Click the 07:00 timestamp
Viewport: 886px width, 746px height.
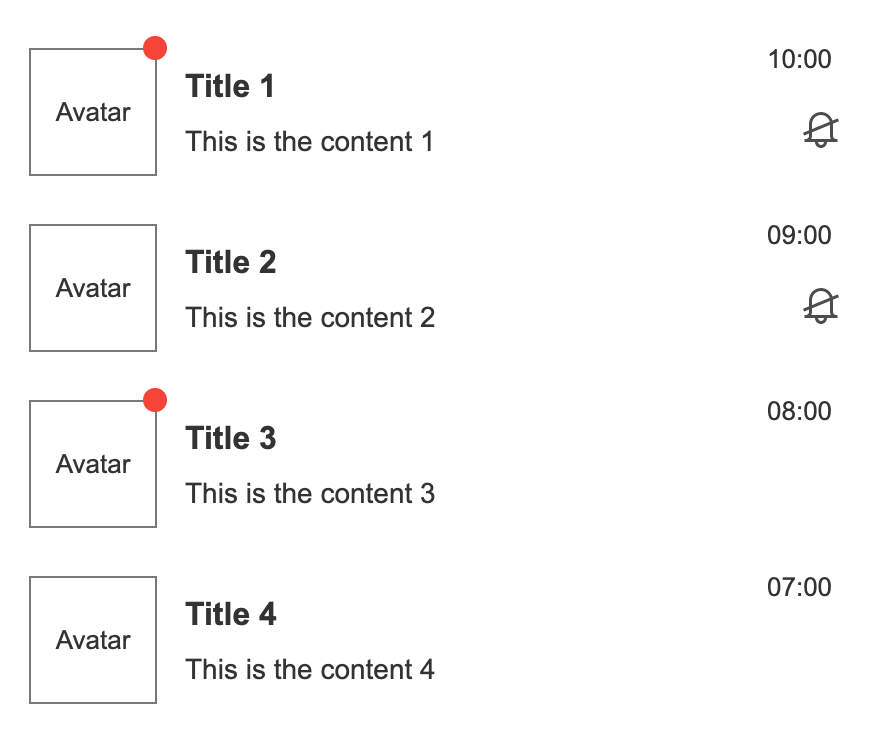pos(801,587)
